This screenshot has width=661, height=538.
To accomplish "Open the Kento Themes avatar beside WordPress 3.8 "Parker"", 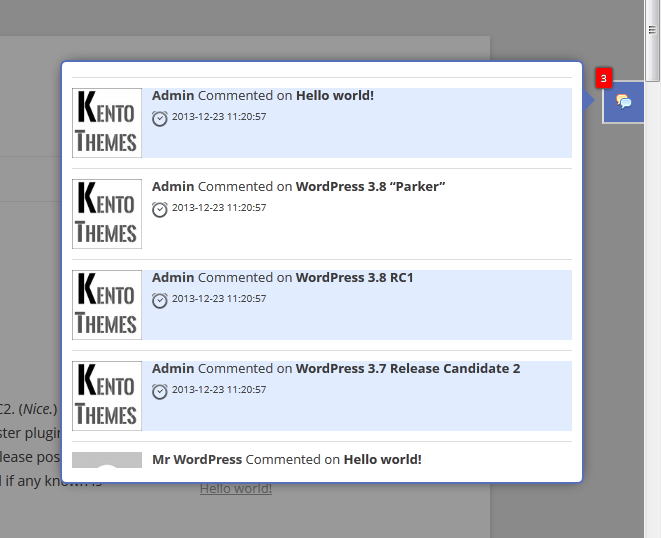I will [x=107, y=214].
